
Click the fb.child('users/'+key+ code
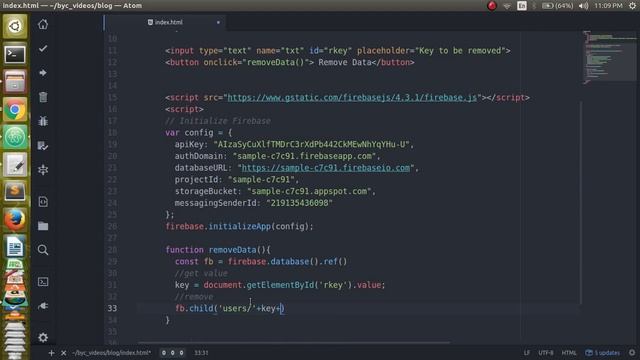pyautogui.click(x=229, y=308)
